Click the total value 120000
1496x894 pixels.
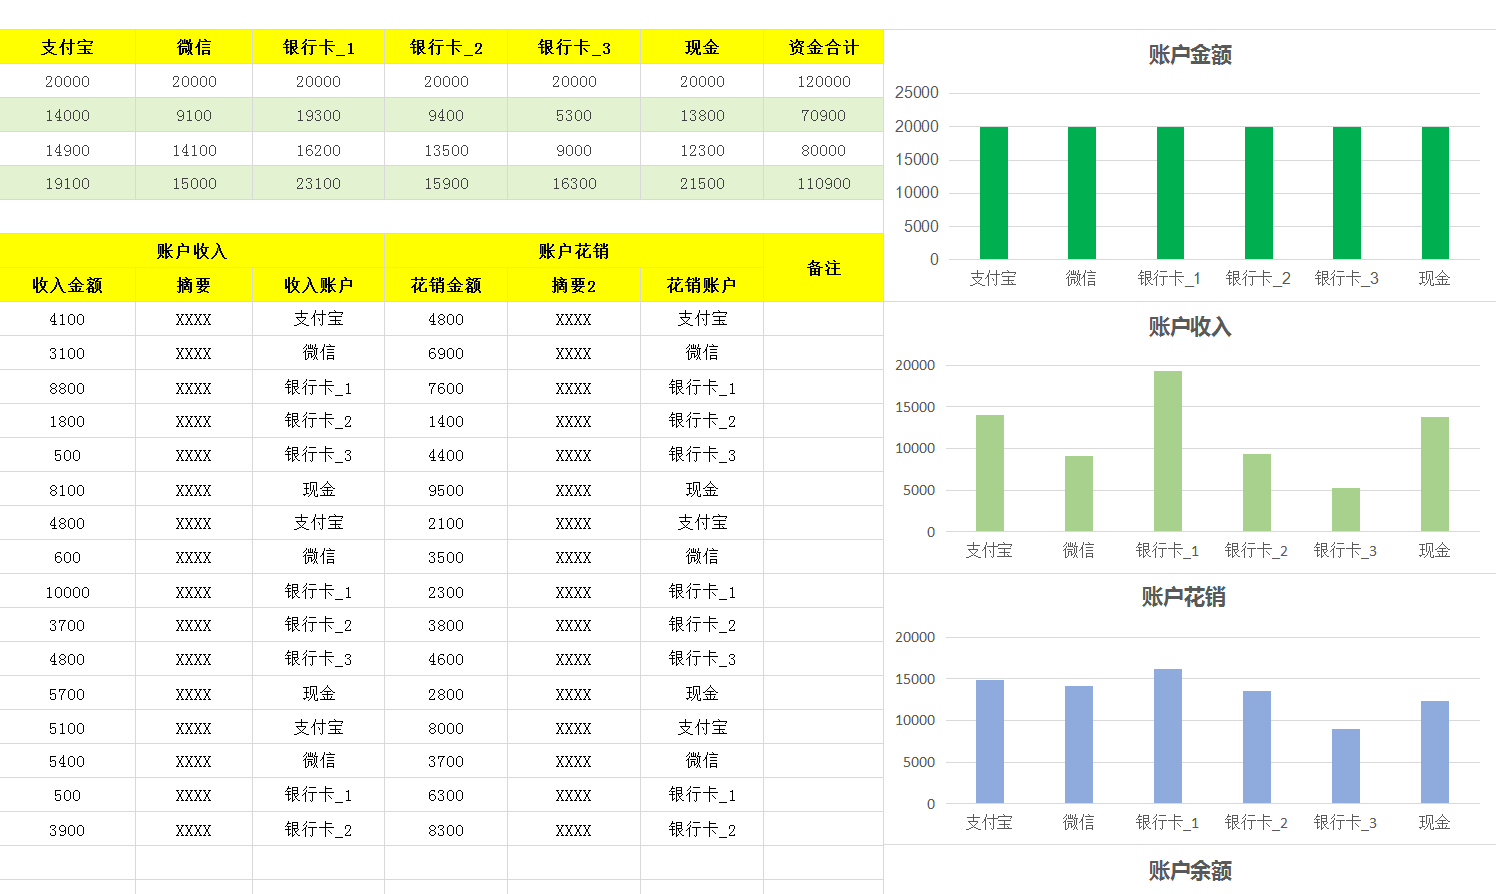click(x=824, y=82)
